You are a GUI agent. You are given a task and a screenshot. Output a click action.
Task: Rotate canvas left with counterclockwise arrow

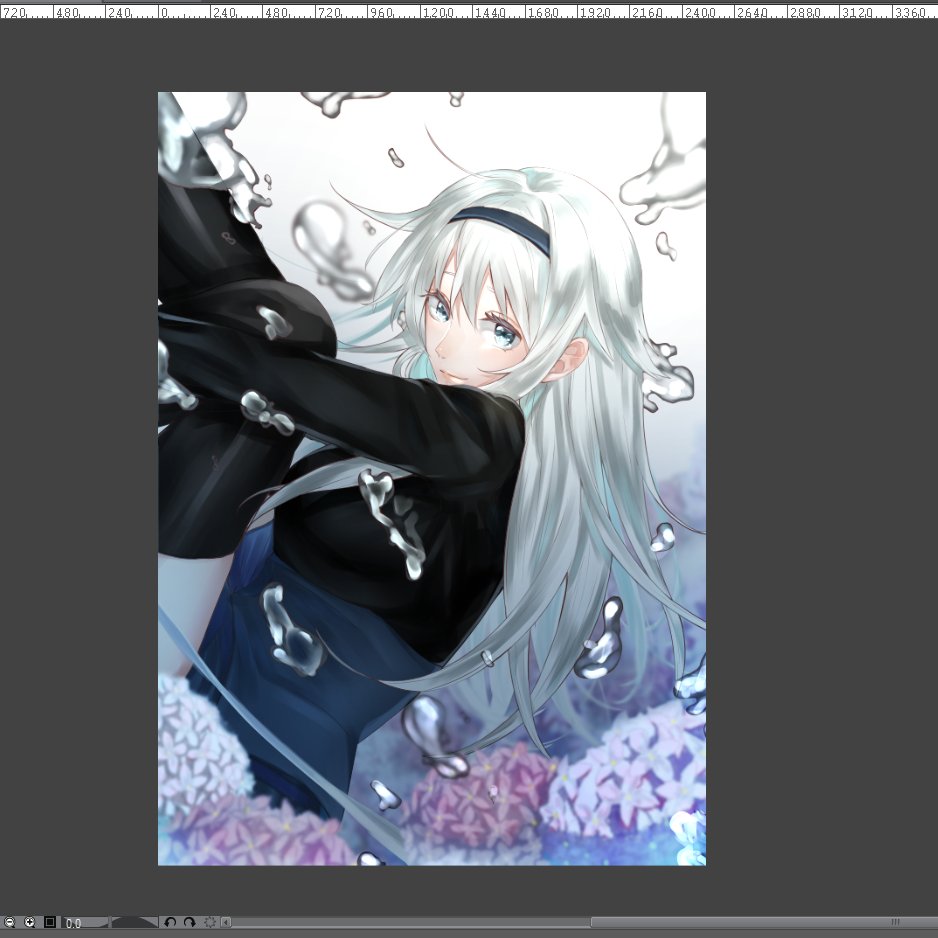[170, 922]
